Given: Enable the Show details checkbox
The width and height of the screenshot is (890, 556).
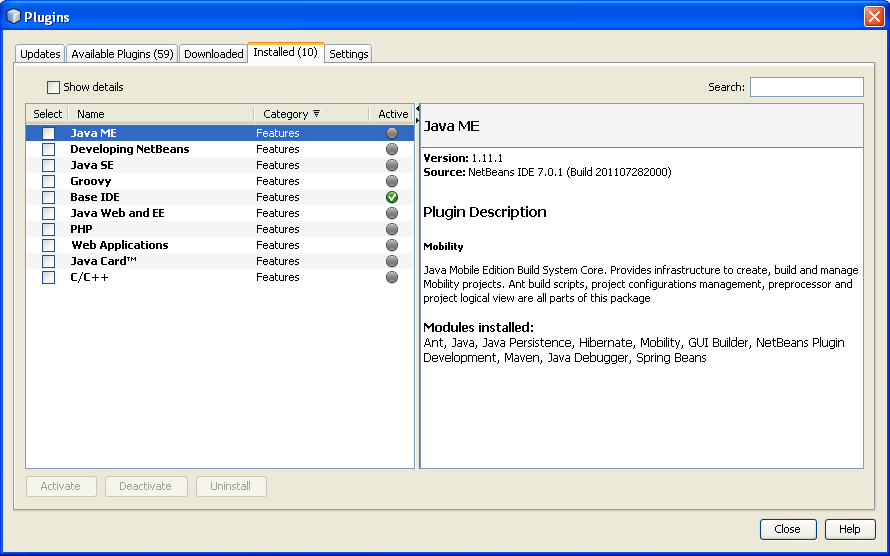Looking at the screenshot, I should (53, 87).
